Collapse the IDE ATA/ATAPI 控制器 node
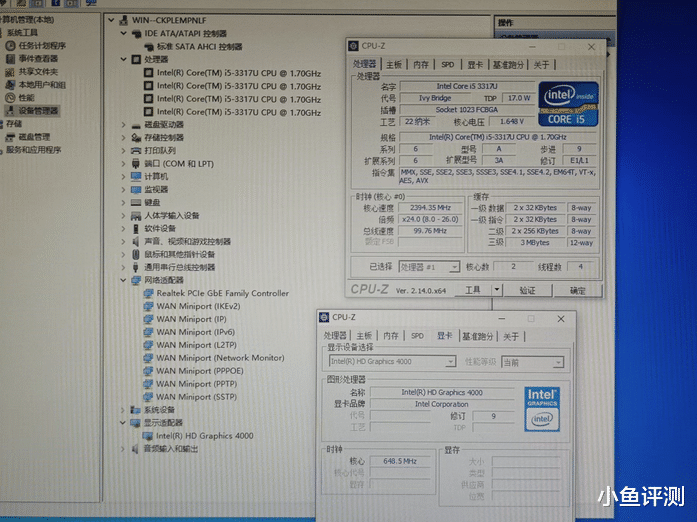This screenshot has width=697, height=522. coord(124,33)
